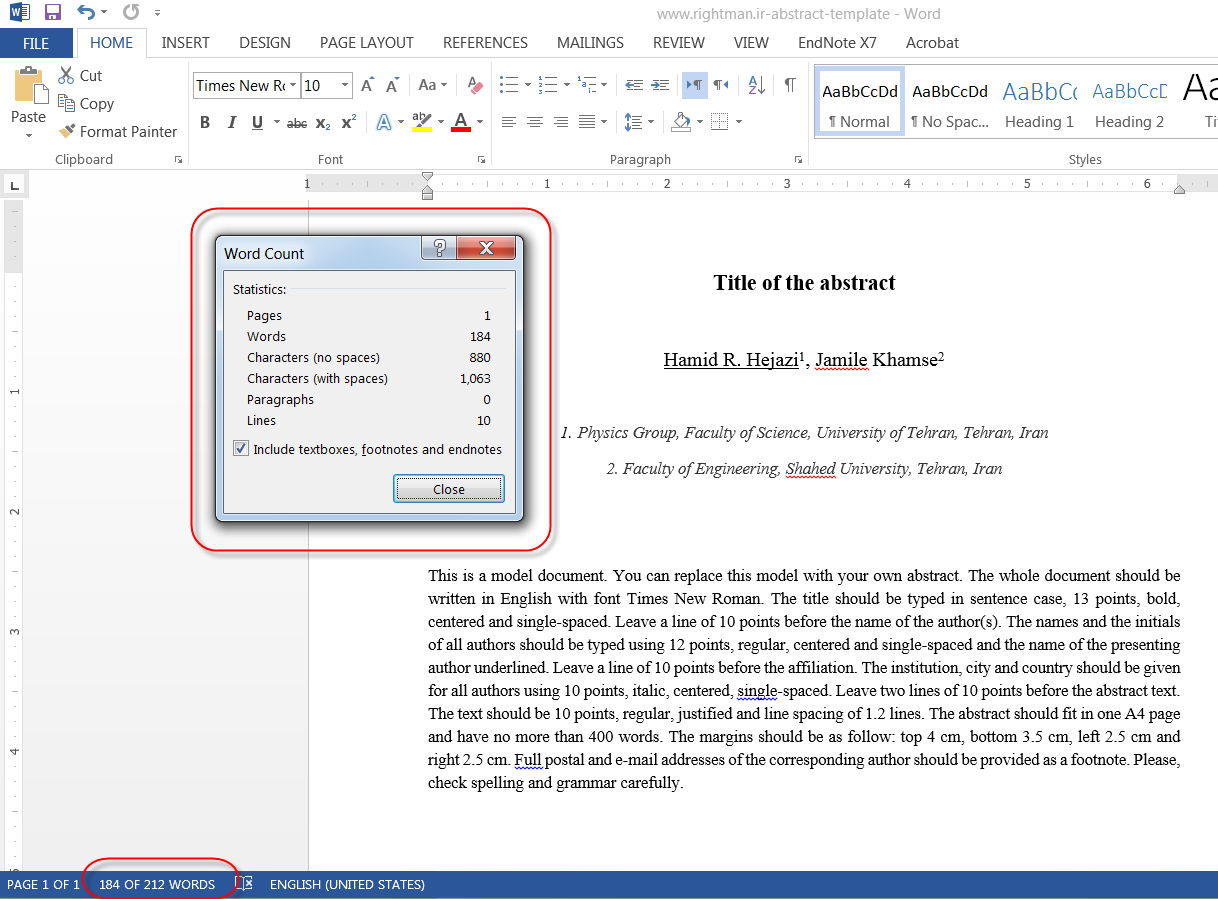This screenshot has height=899, width=1218.
Task: Click the Bullets list icon
Action: point(509,85)
